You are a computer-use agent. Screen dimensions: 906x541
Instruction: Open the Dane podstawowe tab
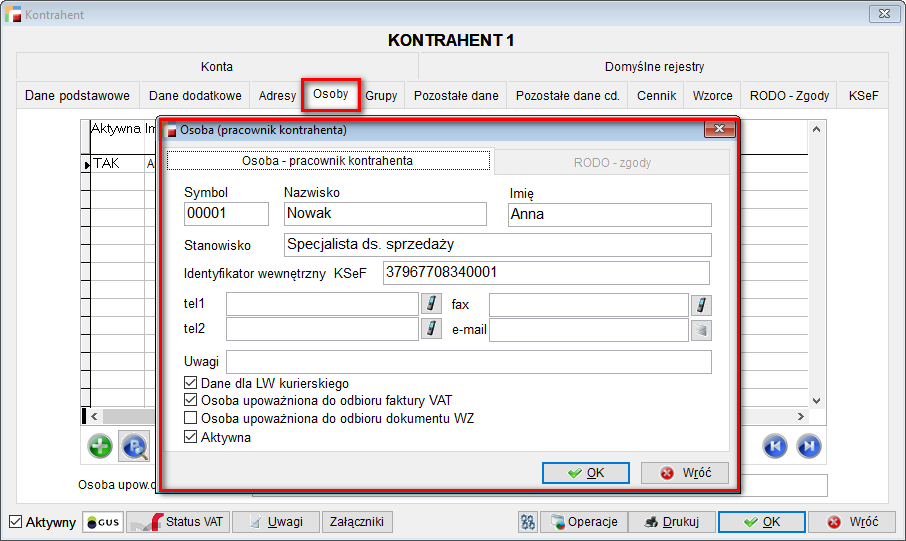click(x=77, y=96)
